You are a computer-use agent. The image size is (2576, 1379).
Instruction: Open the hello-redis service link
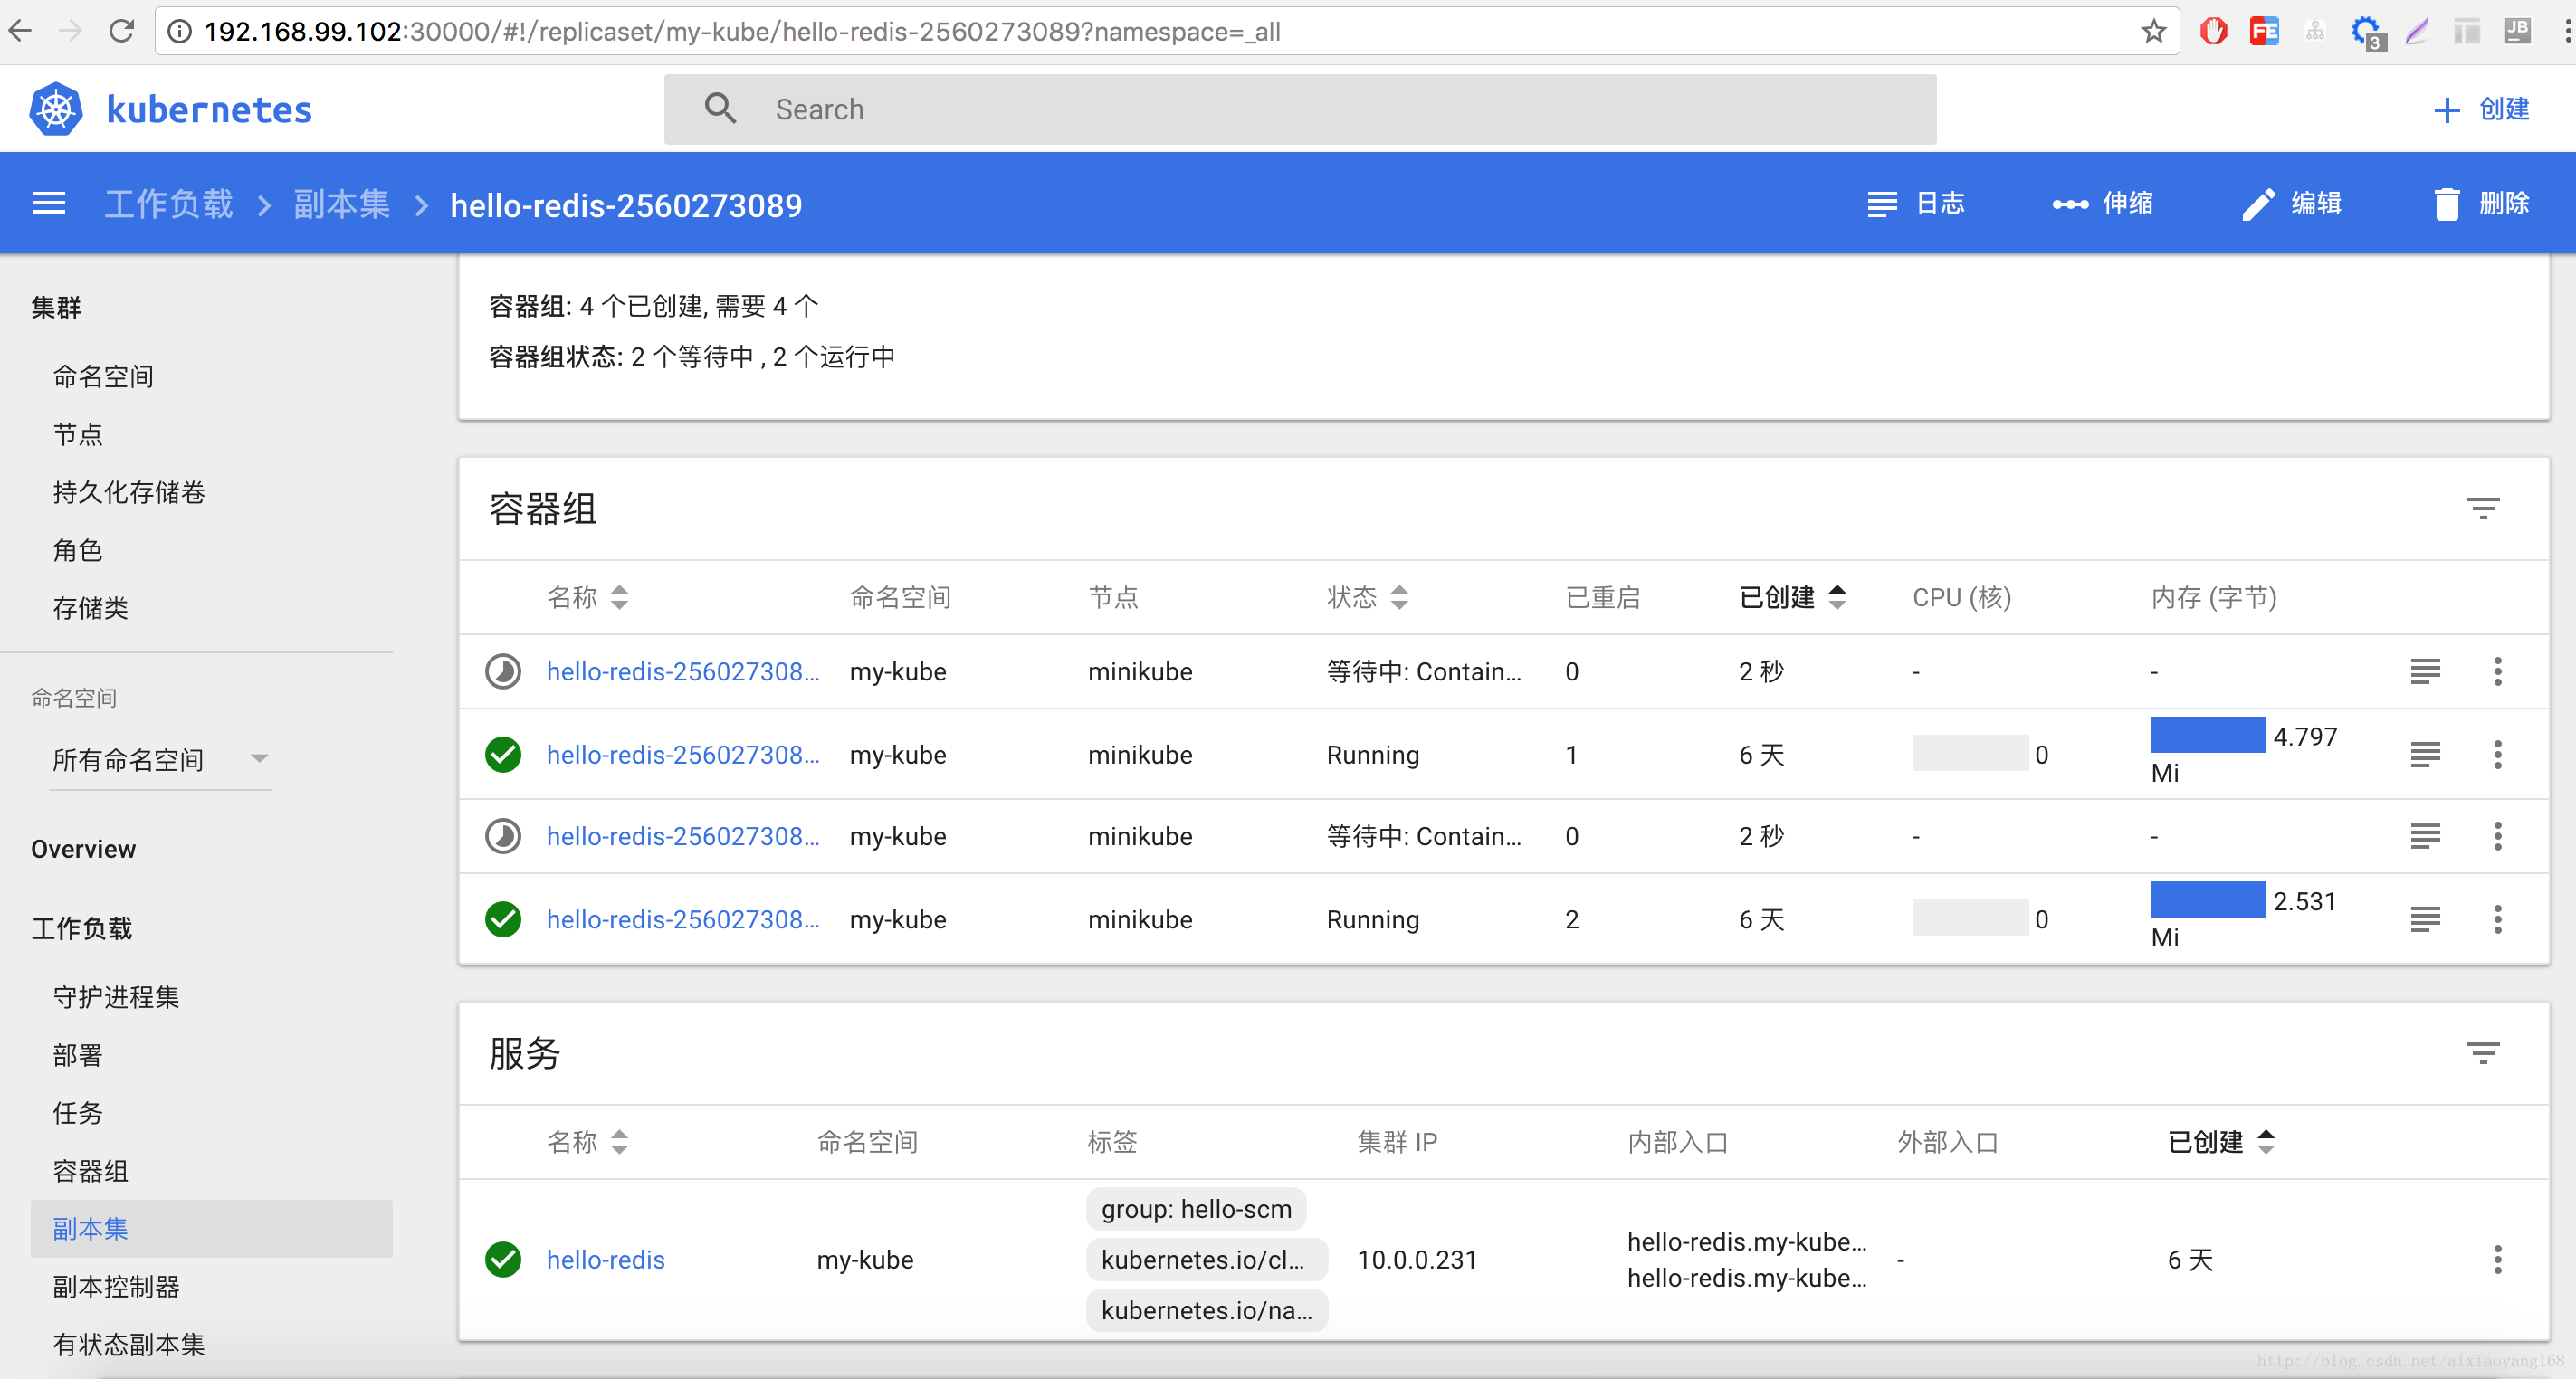pyautogui.click(x=605, y=1259)
